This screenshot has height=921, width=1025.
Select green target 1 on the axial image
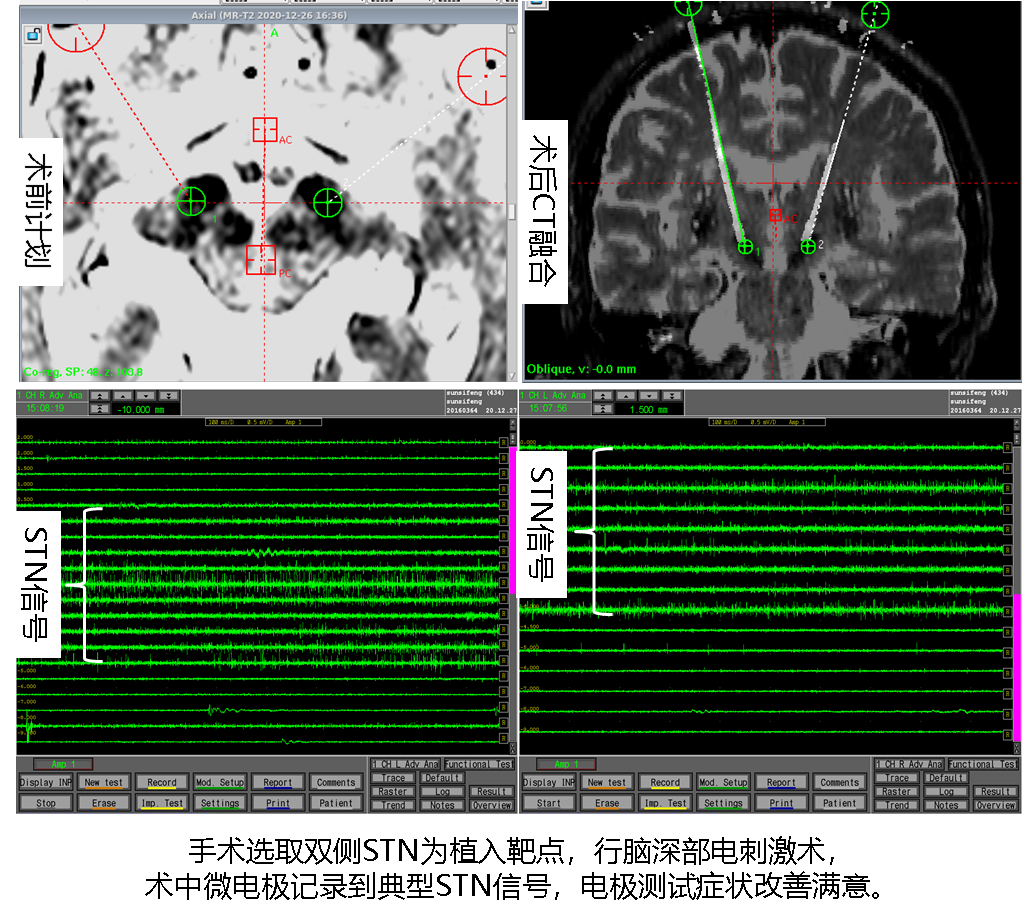click(191, 201)
